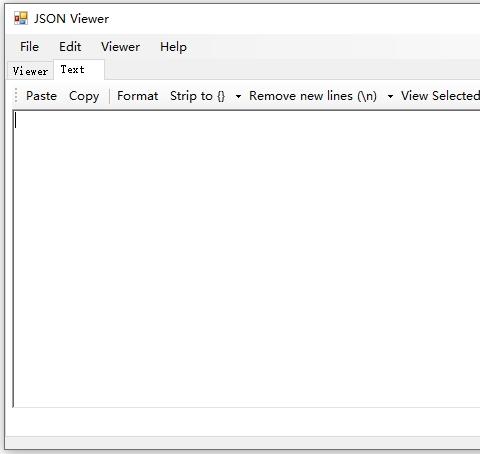Open the Help menu
Screen dimensions: 480x454
173,47
